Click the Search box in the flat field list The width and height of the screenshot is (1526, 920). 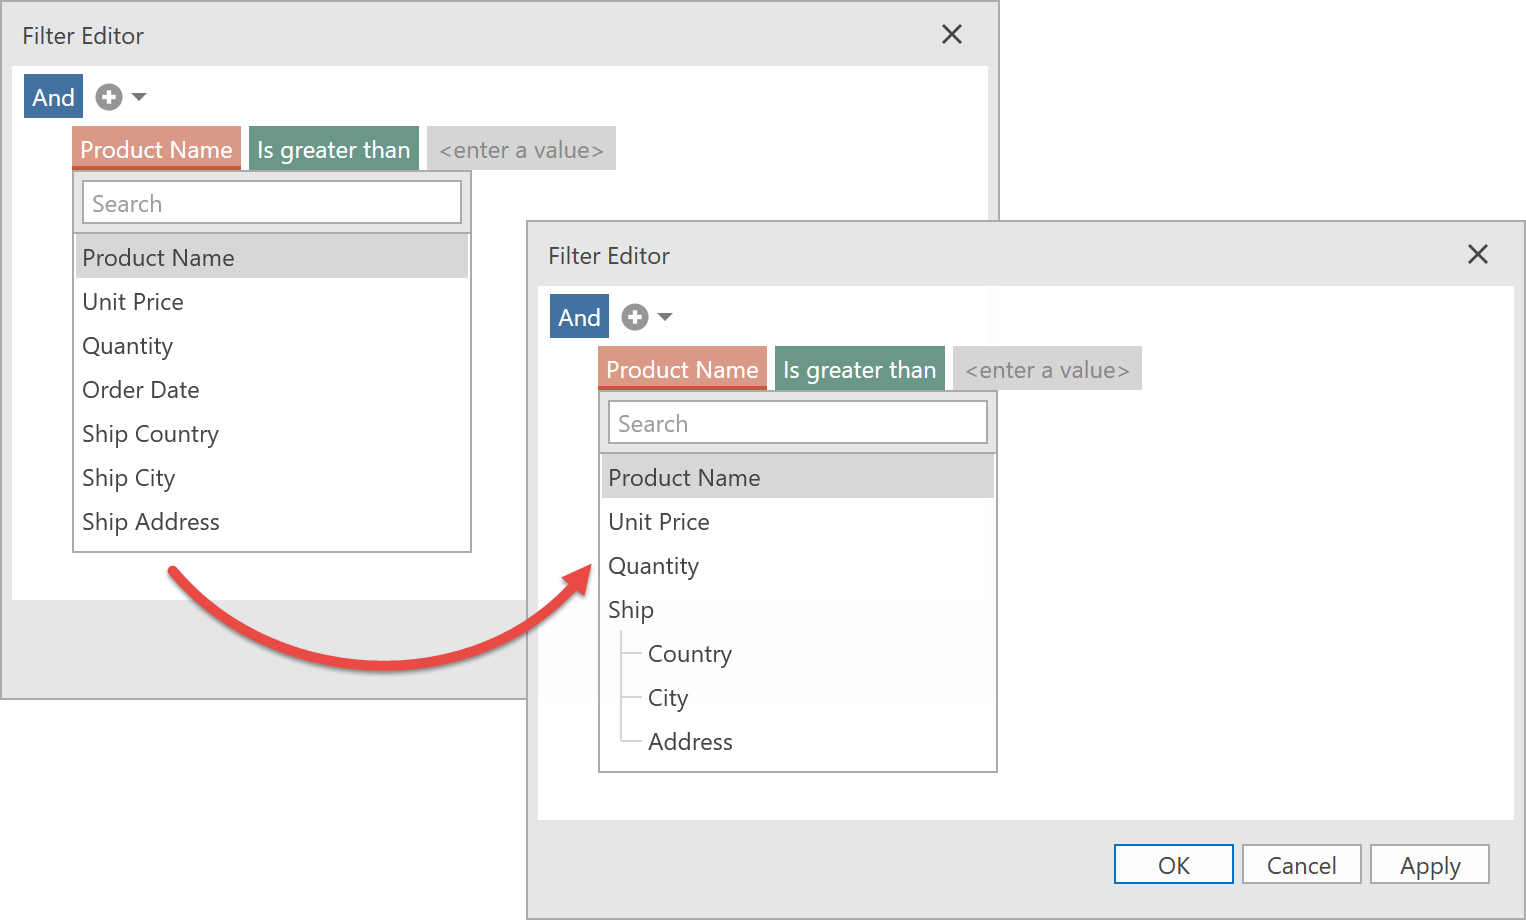(x=271, y=203)
